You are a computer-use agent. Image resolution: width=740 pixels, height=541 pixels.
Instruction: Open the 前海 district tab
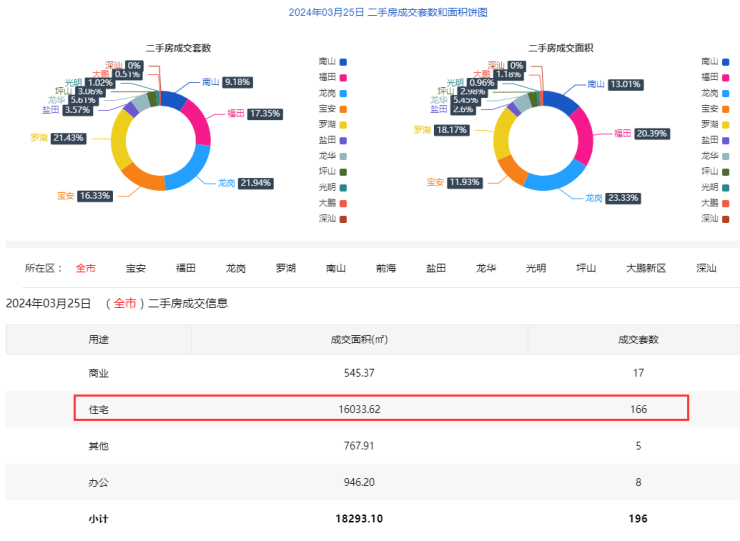click(386, 268)
